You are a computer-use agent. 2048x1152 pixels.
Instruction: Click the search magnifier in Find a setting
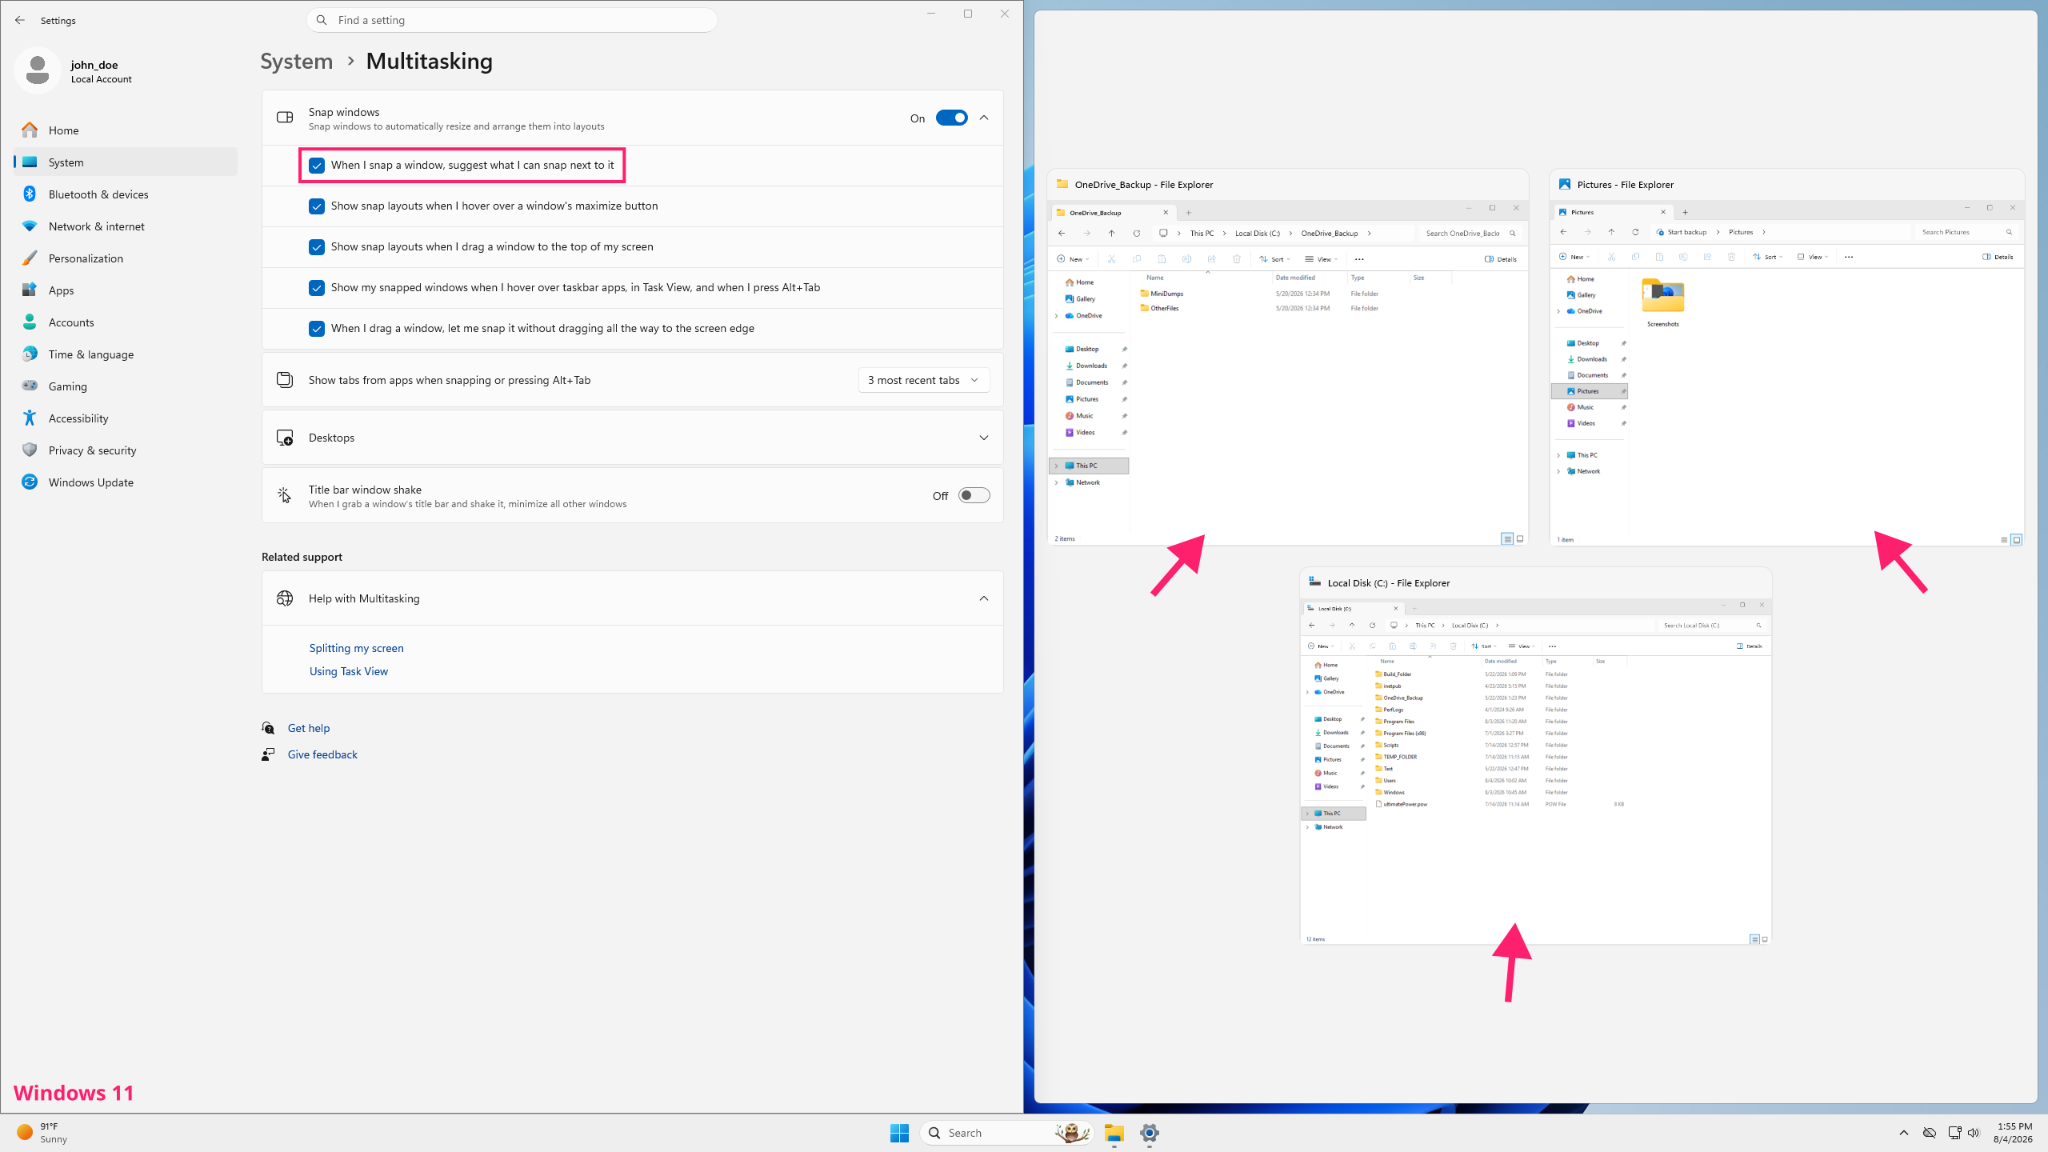pyautogui.click(x=321, y=20)
